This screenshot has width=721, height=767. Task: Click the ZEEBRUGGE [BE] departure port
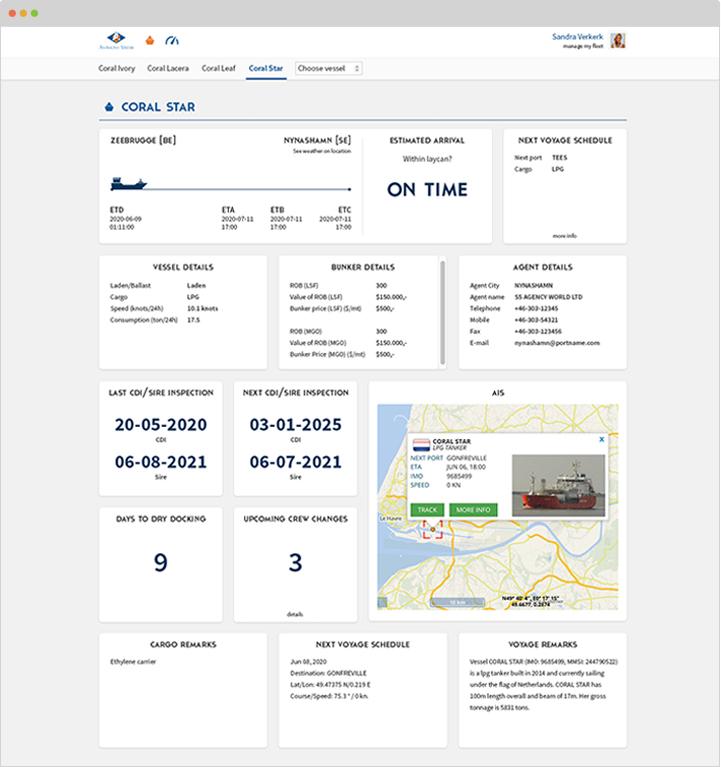143,140
